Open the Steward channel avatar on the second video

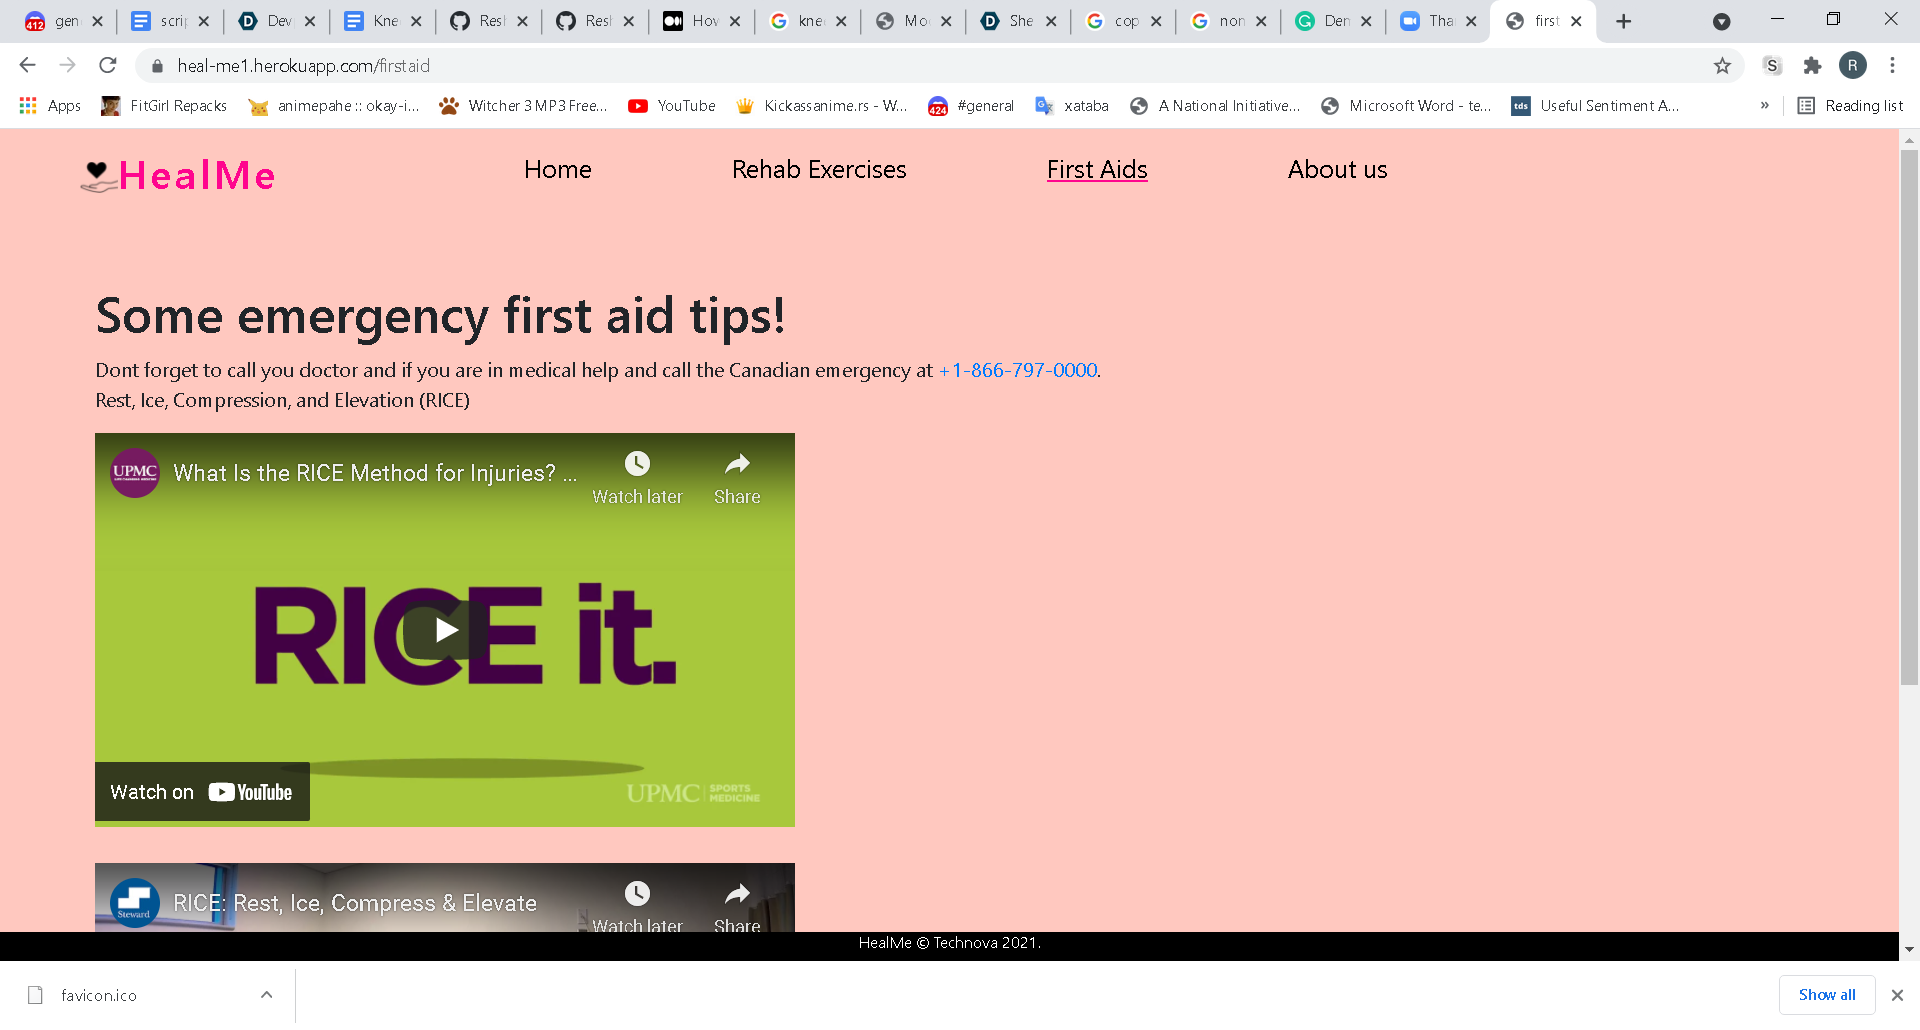point(135,903)
